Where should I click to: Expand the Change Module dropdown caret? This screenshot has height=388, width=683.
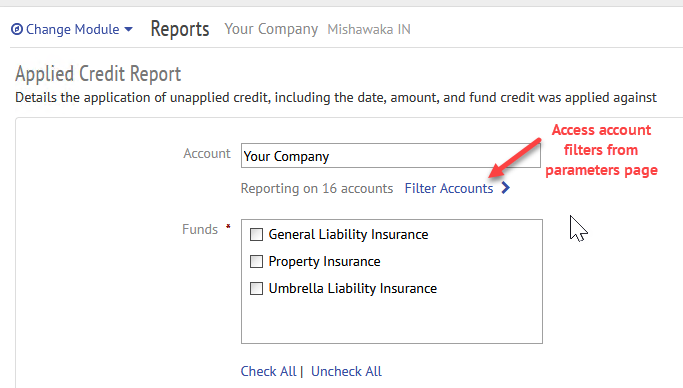click(128, 29)
